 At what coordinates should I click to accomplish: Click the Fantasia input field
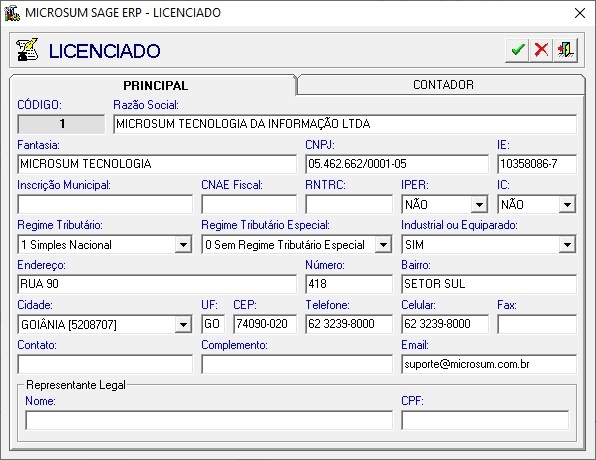[x=157, y=164]
